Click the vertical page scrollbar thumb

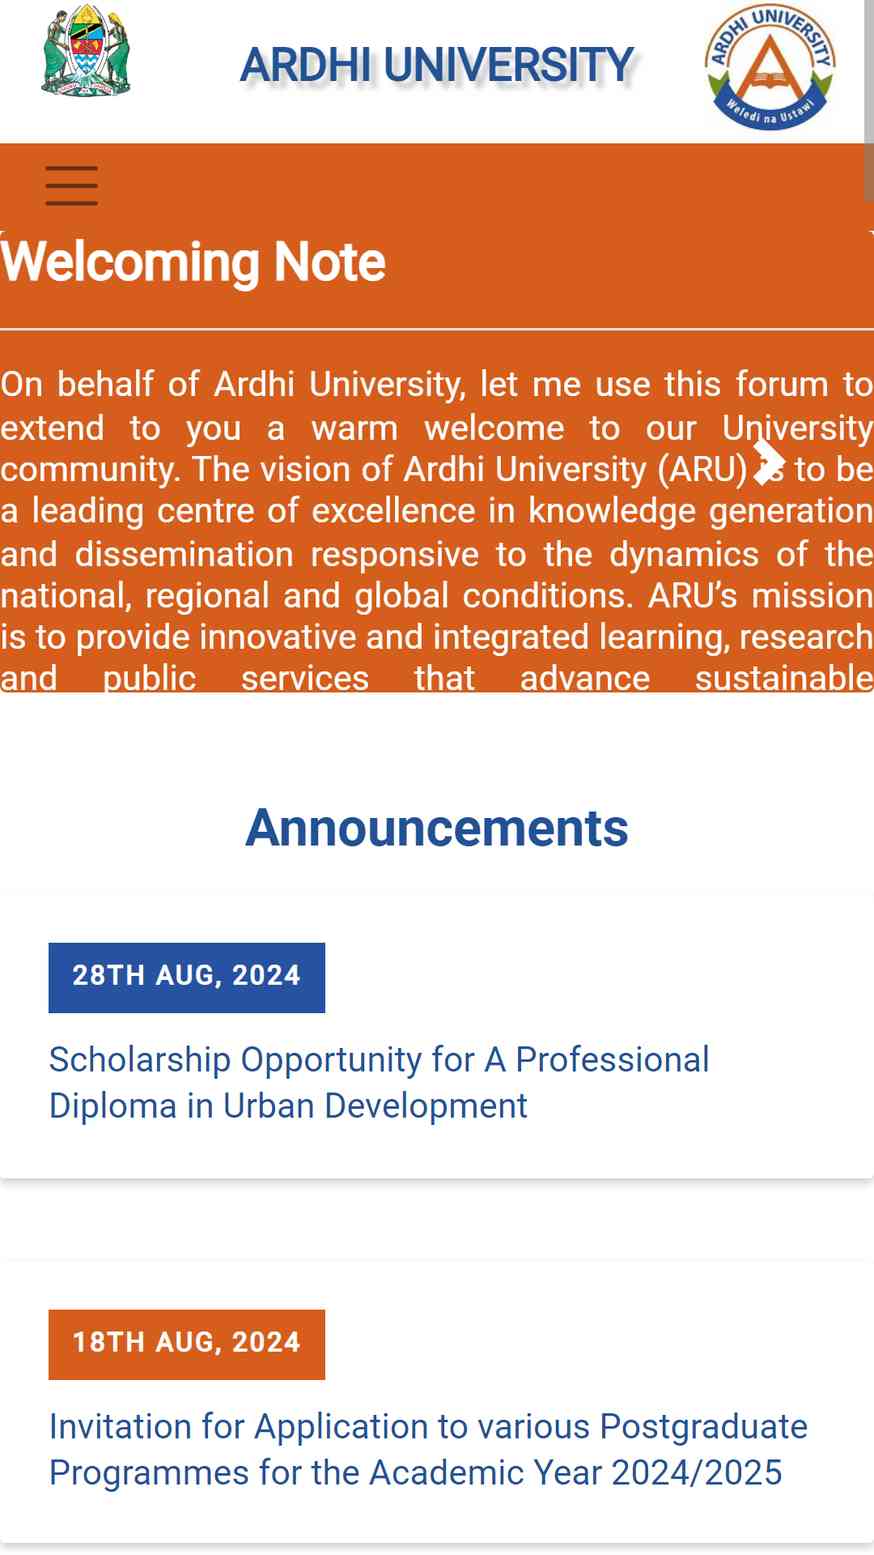[869, 100]
